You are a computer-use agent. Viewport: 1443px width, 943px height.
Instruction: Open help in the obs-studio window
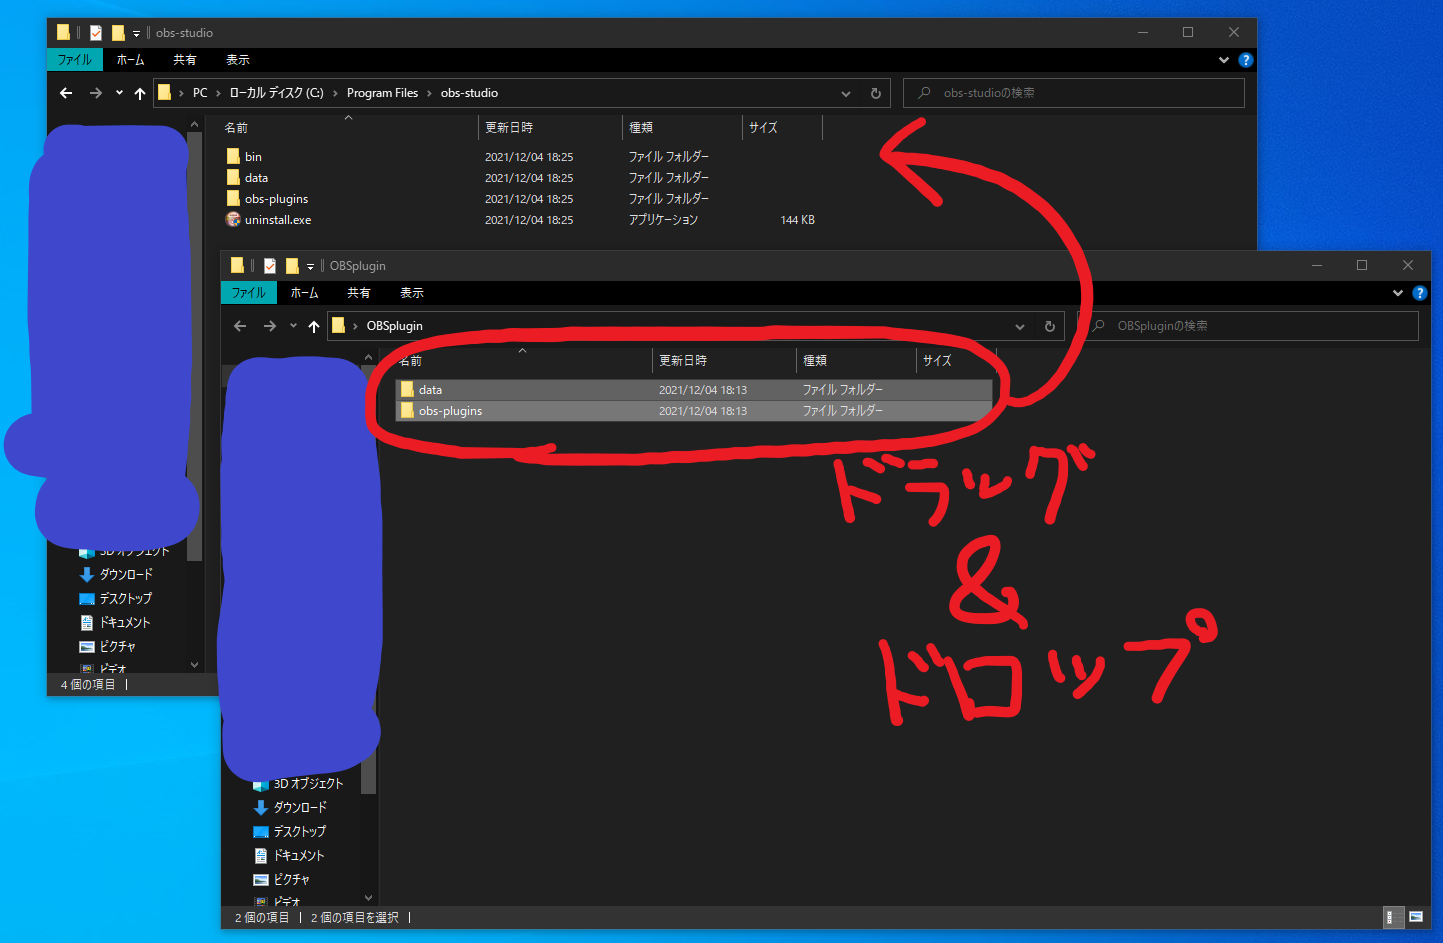[x=1246, y=60]
